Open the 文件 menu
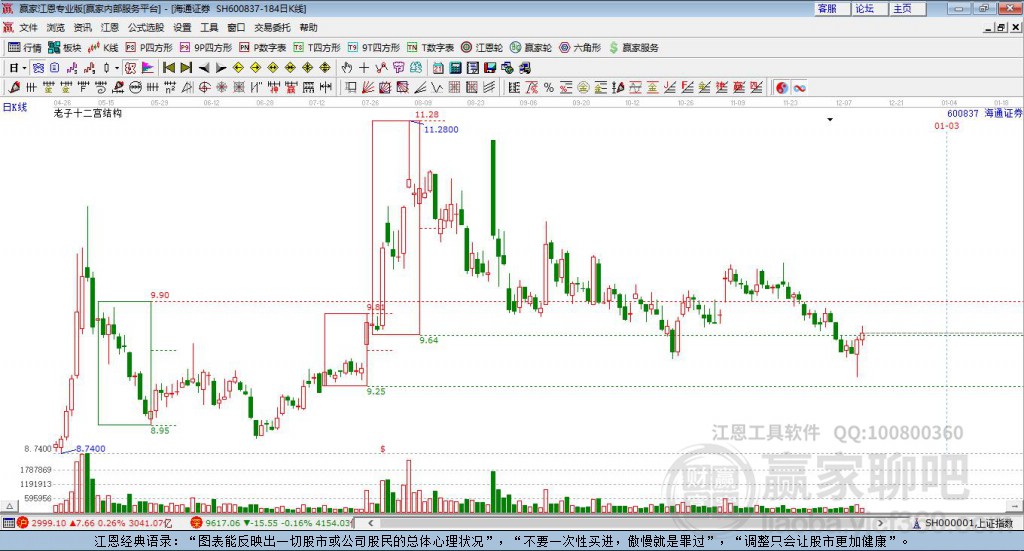This screenshot has height=551, width=1024. pyautogui.click(x=28, y=27)
